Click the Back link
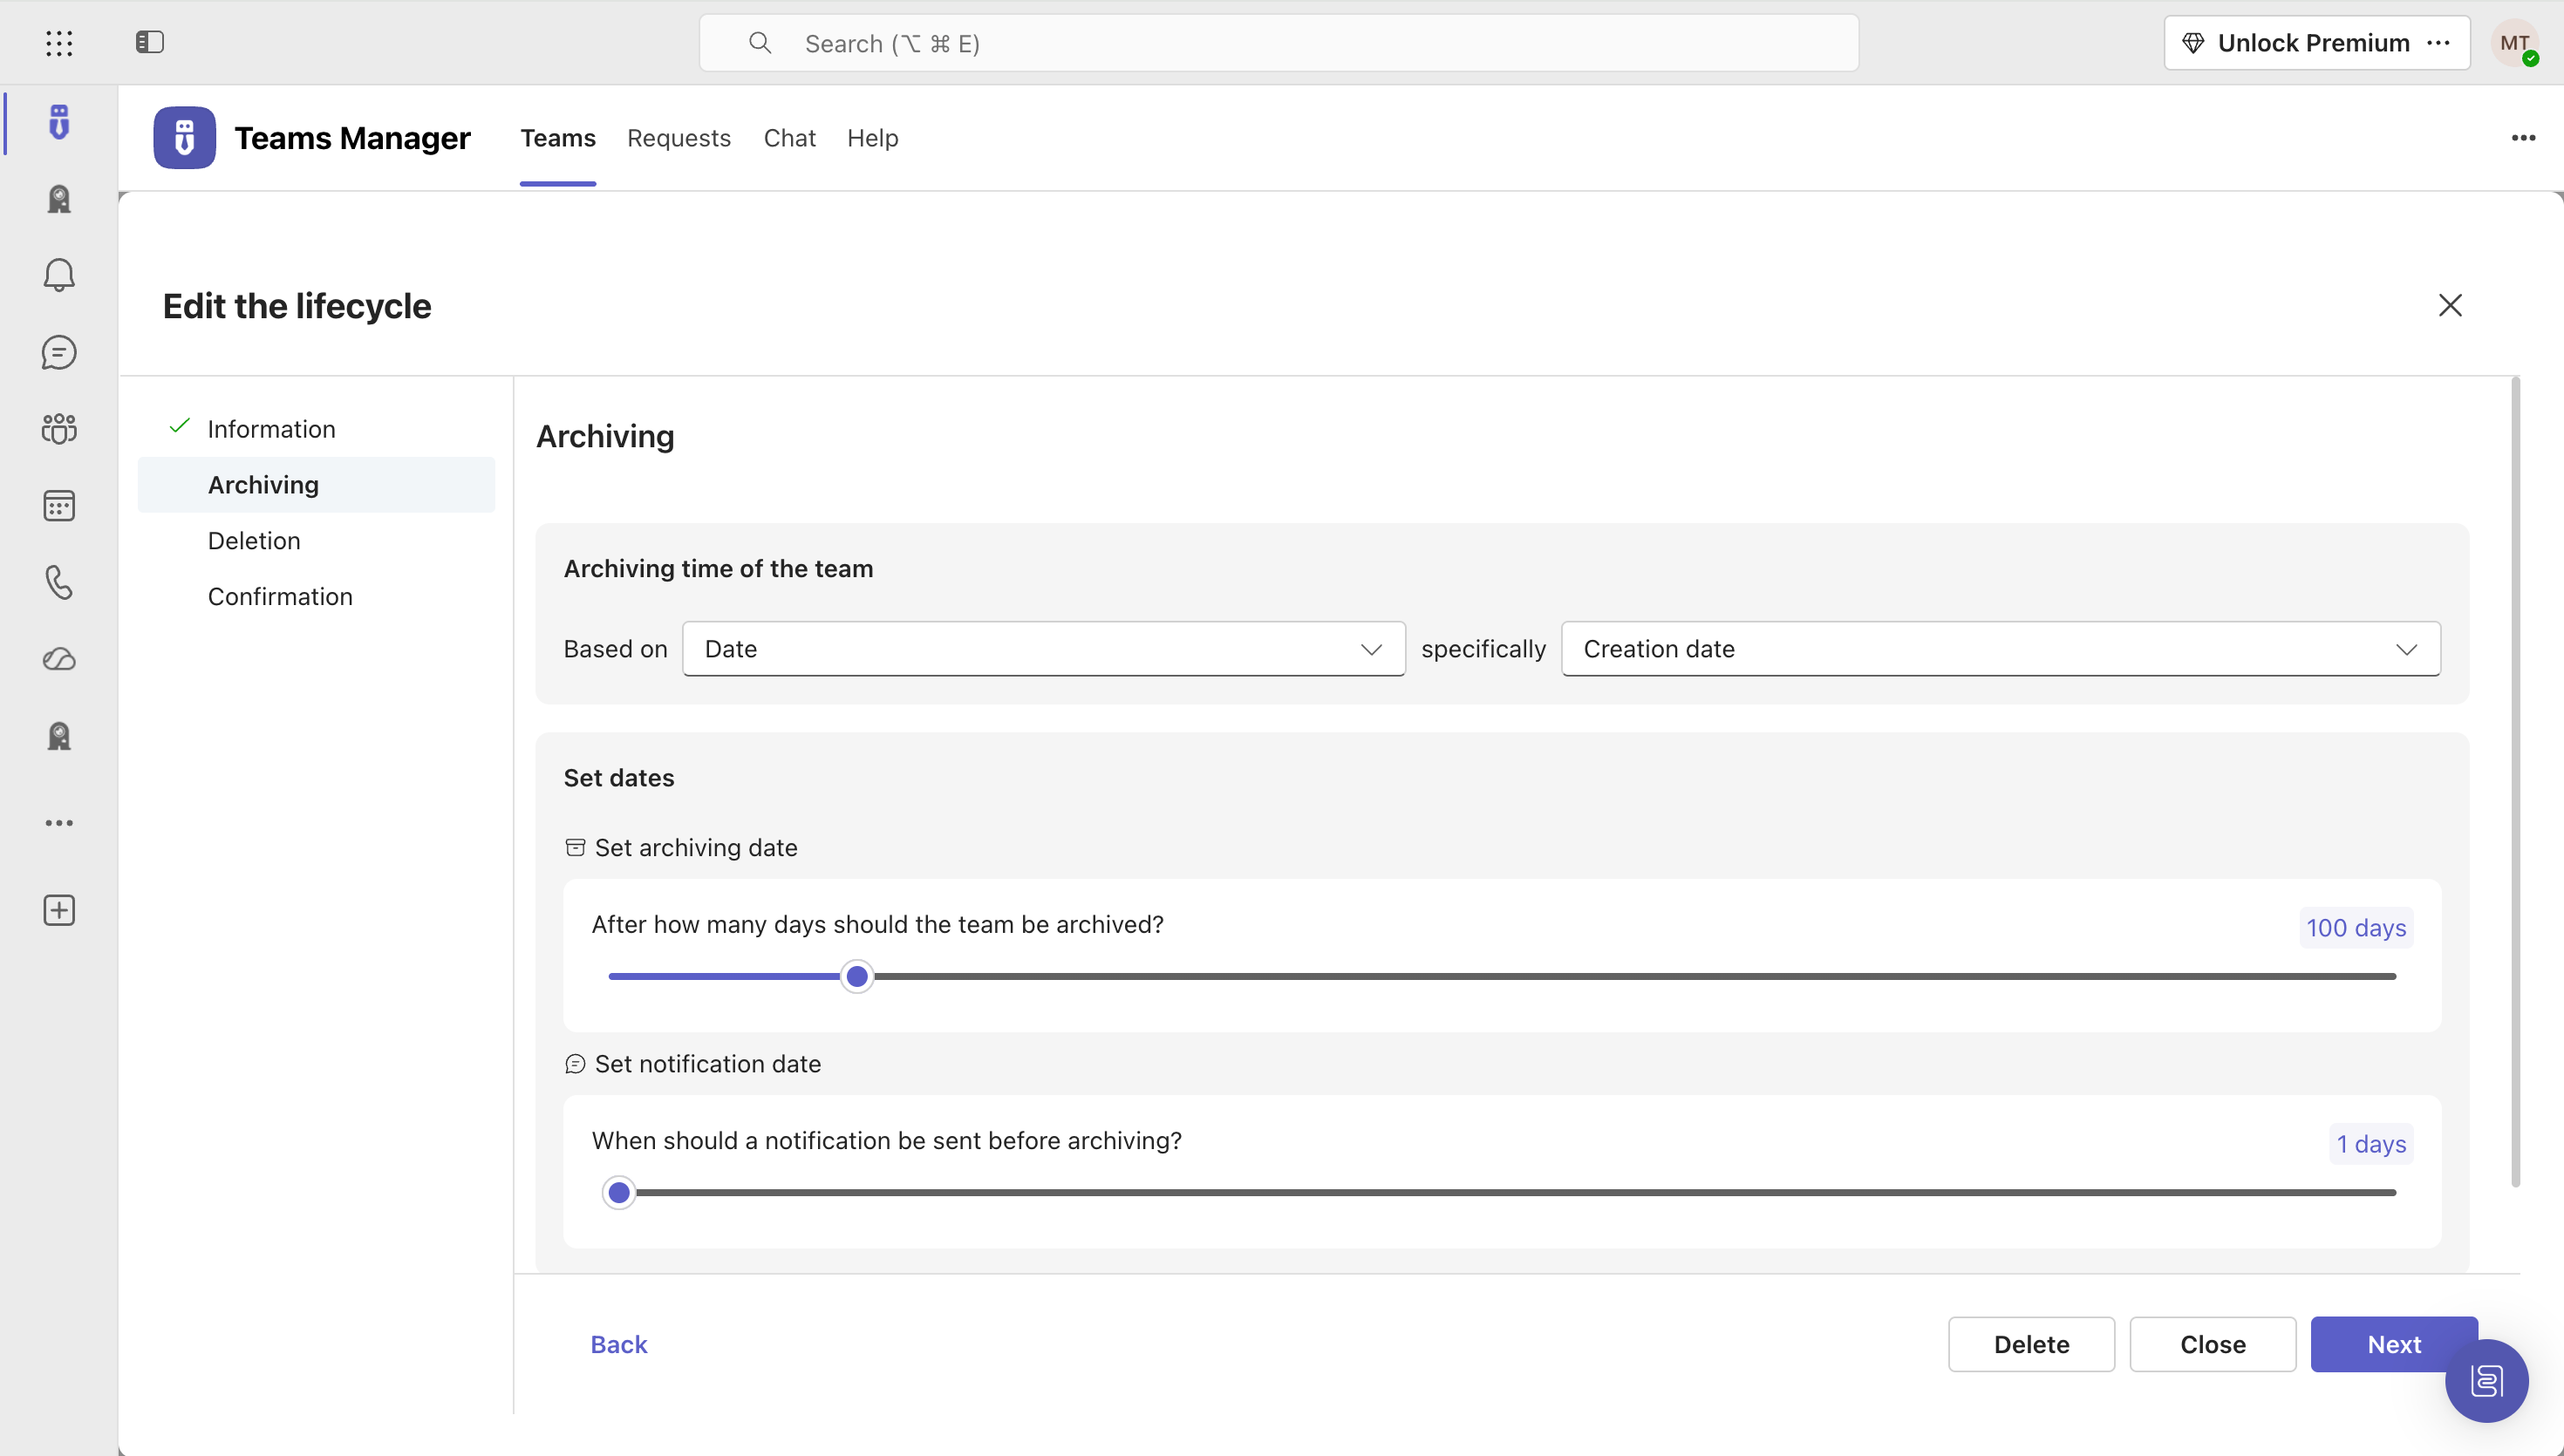The height and width of the screenshot is (1456, 2564). [619, 1344]
